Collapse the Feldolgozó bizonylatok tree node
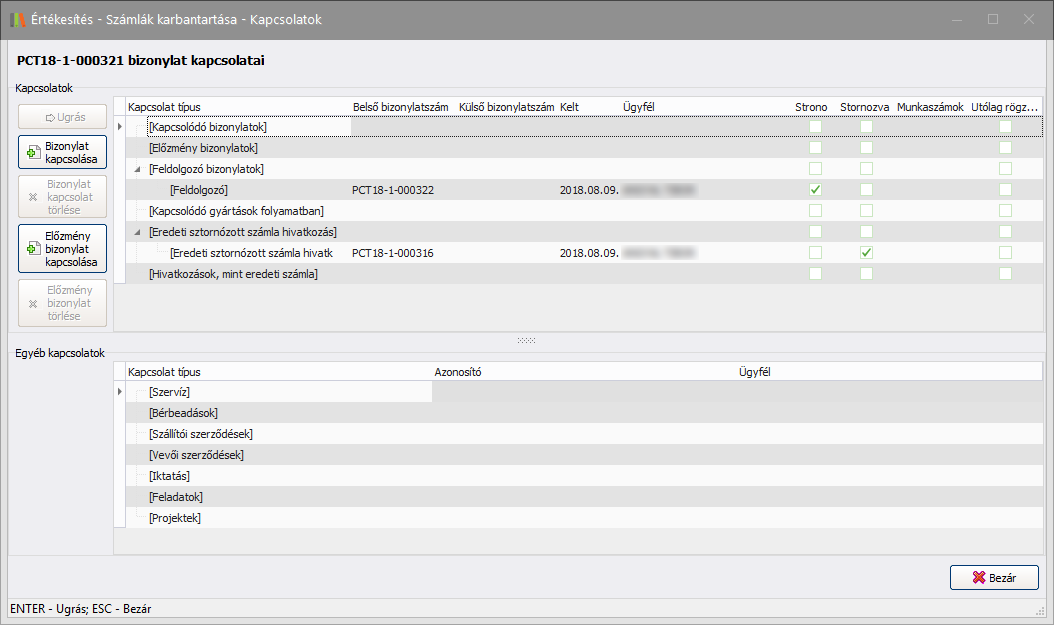 point(138,169)
